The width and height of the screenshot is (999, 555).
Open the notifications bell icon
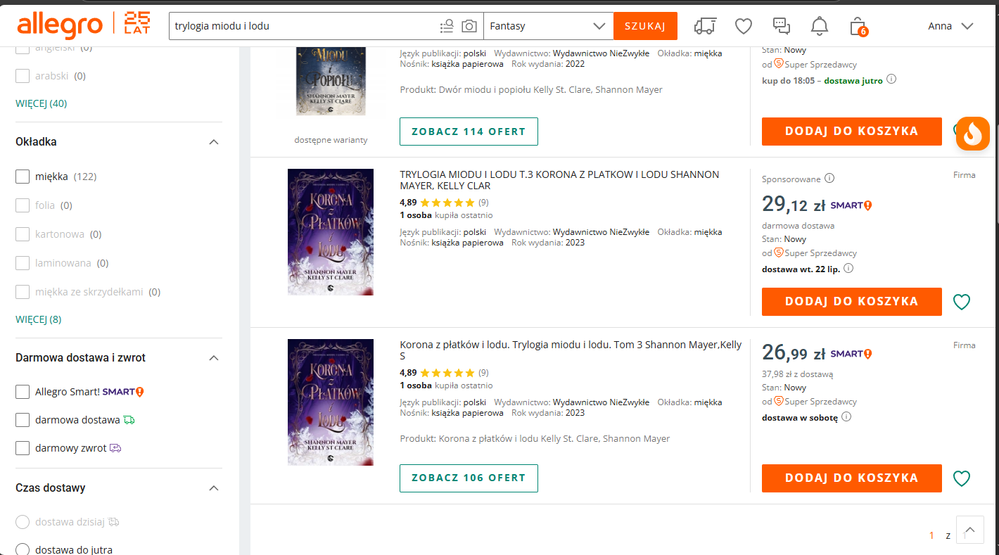pos(819,26)
